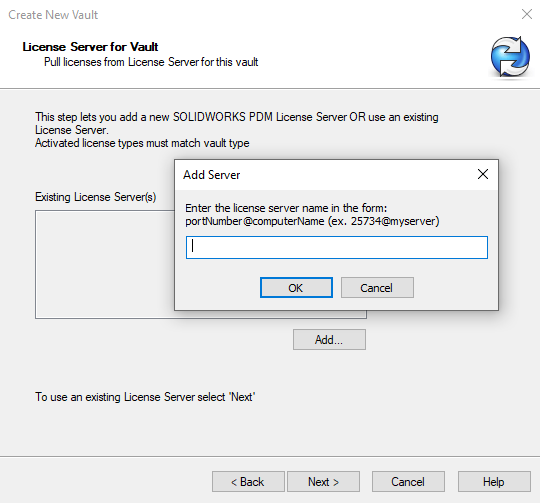This screenshot has height=503, width=540.
Task: Focus the license server name text box
Action: 336,247
